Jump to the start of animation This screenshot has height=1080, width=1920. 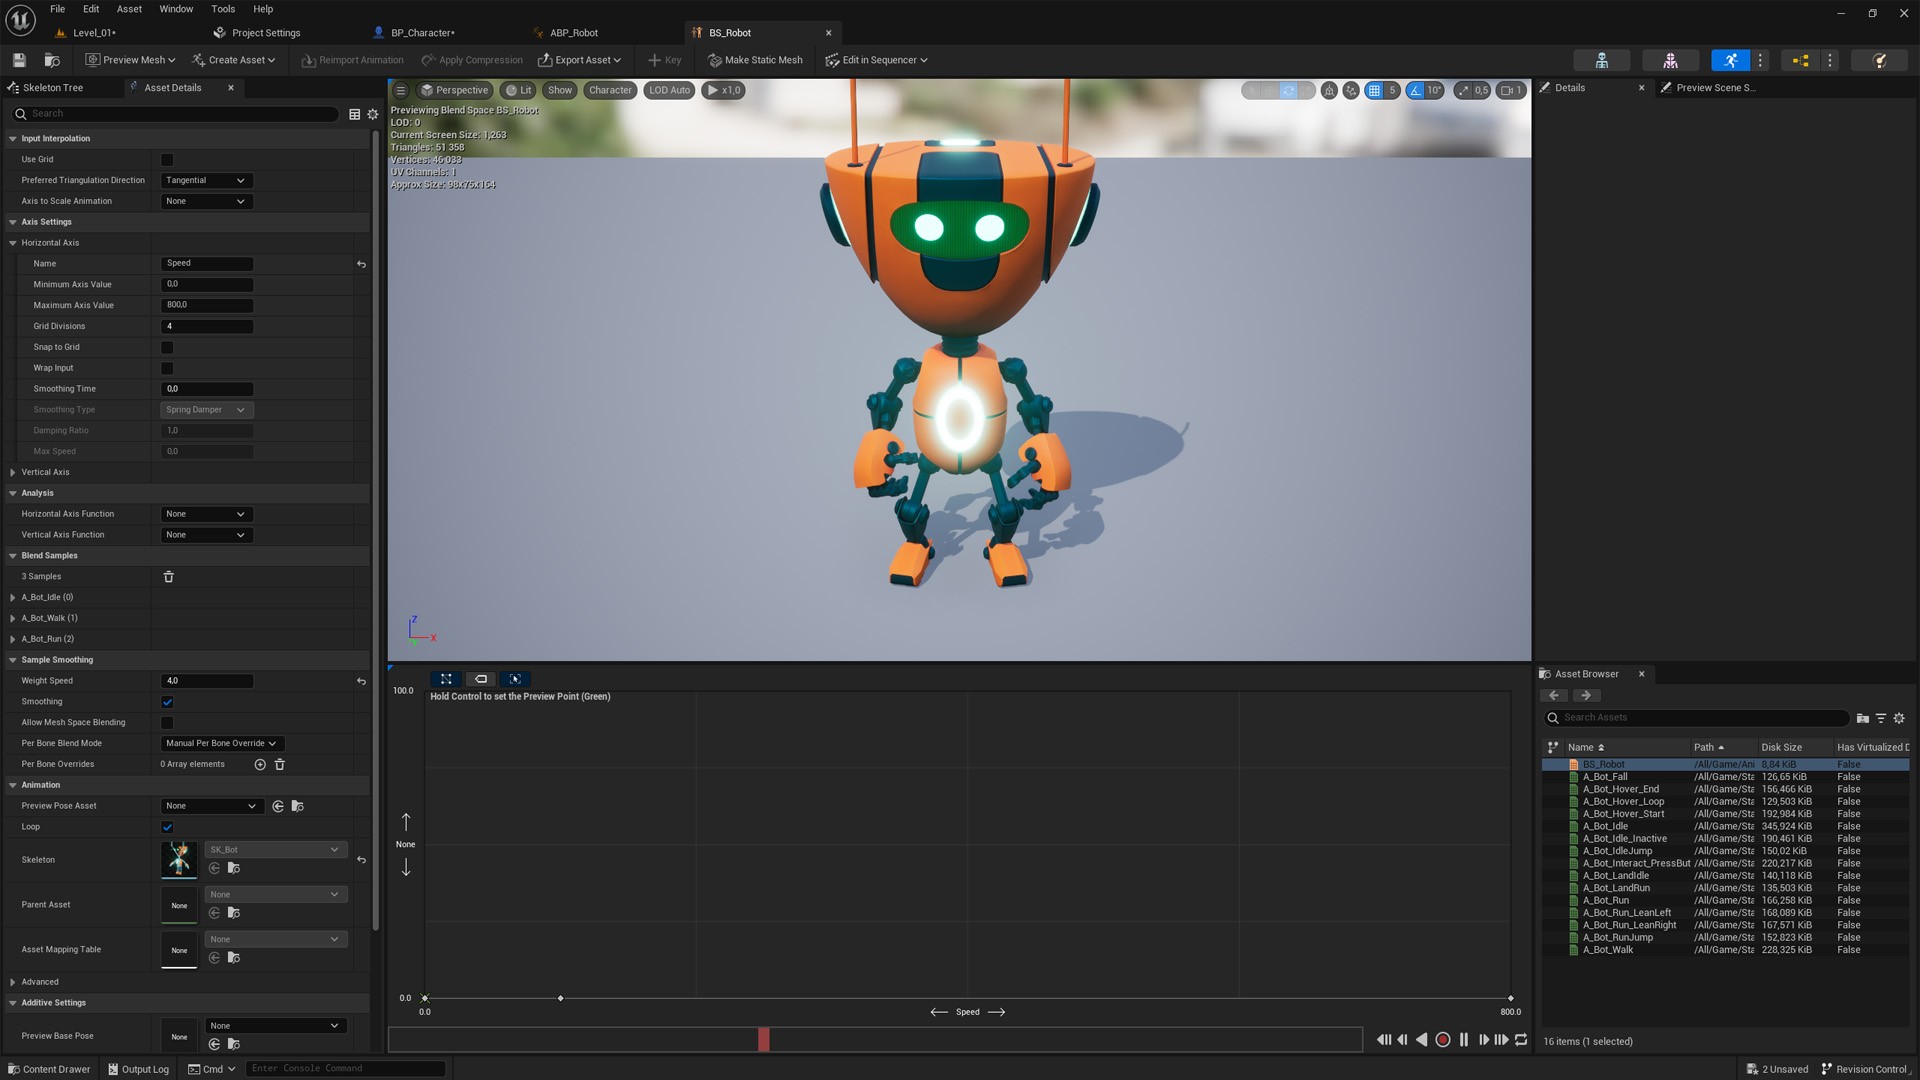click(1384, 1040)
